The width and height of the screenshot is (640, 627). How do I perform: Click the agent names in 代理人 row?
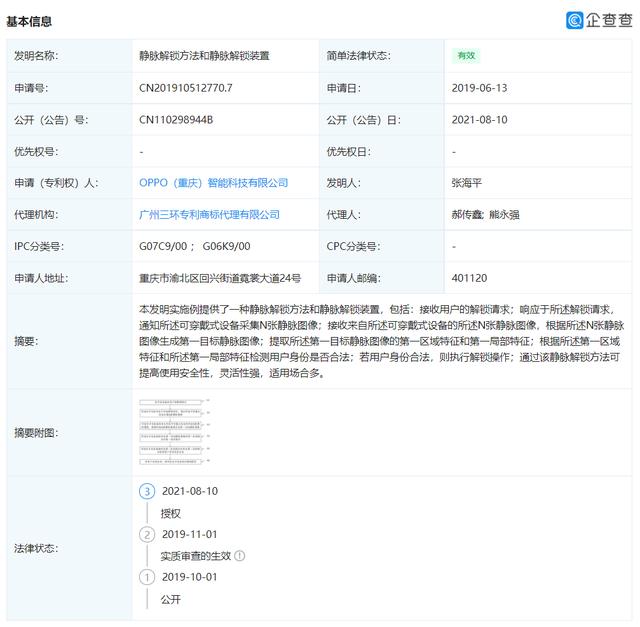click(485, 214)
